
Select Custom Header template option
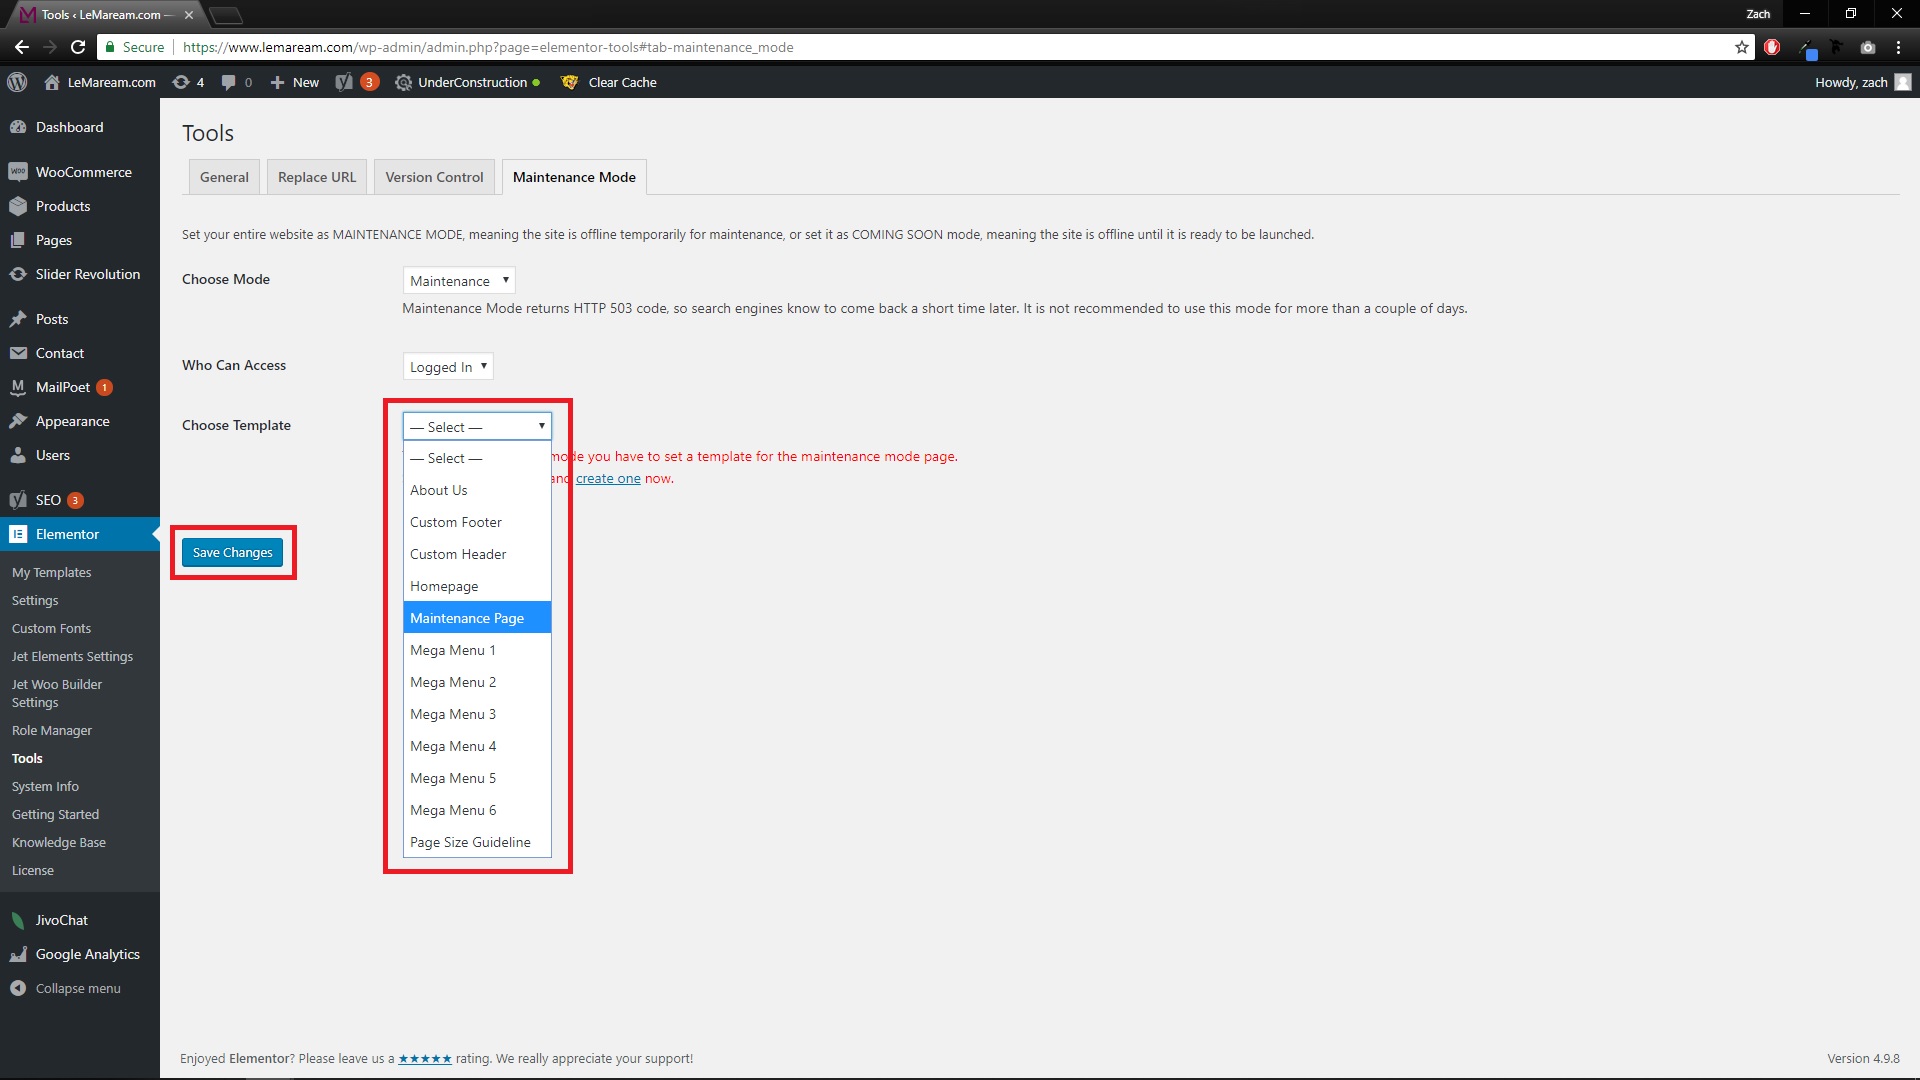coord(477,554)
